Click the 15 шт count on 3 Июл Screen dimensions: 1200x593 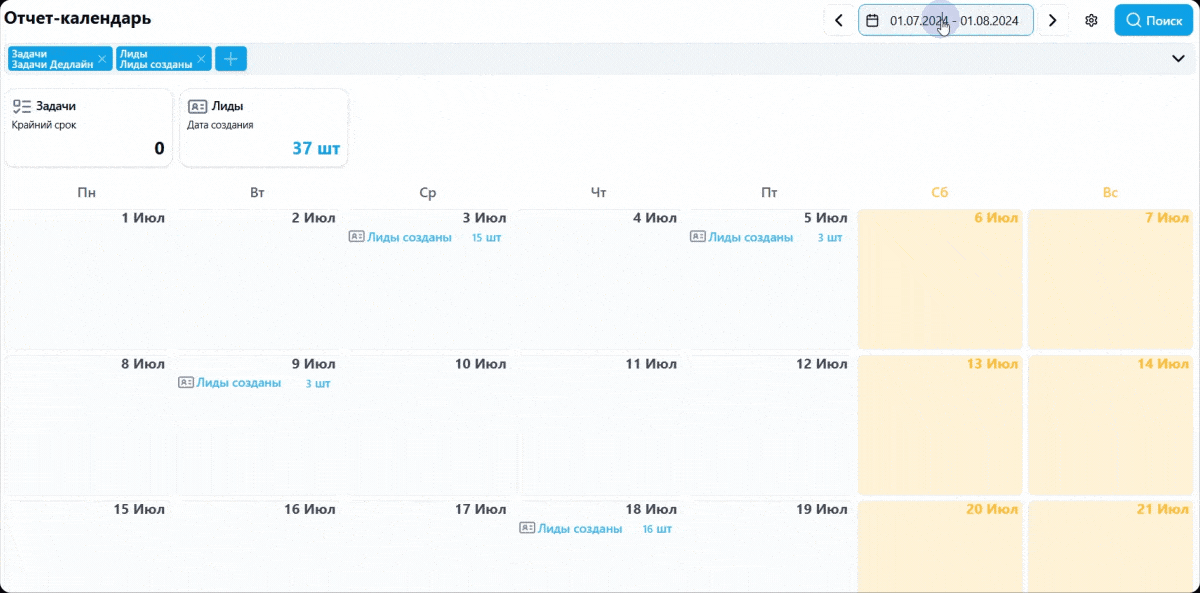coord(486,238)
